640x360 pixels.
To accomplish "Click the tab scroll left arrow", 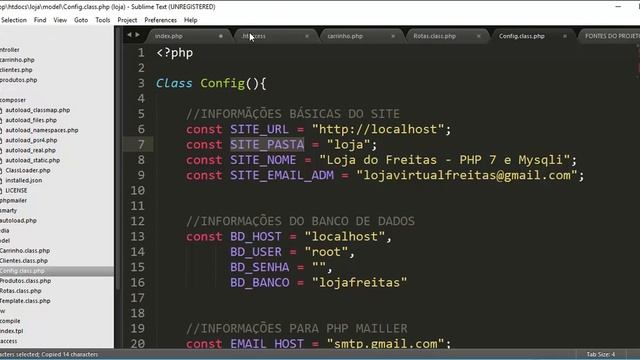I will (129, 35).
